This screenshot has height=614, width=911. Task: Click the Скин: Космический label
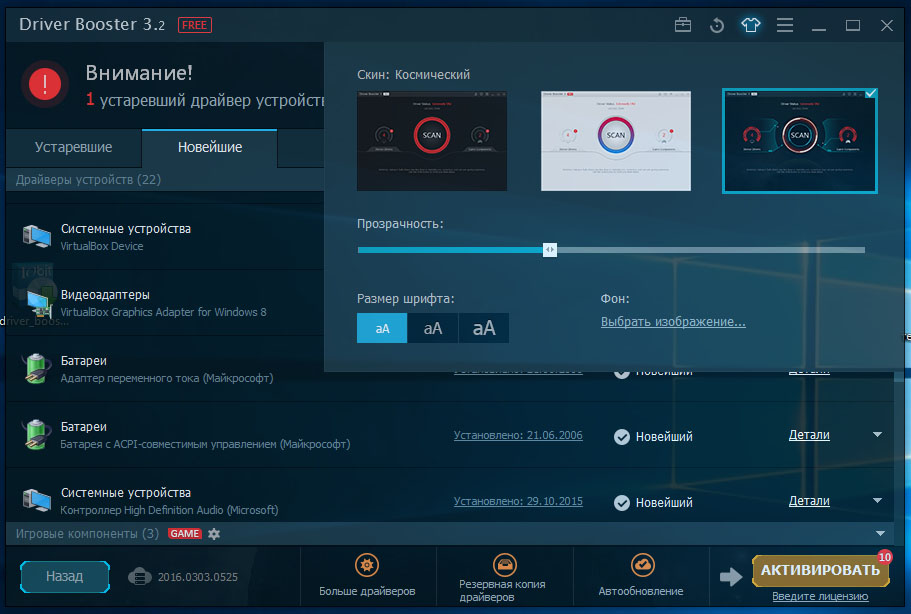point(413,75)
